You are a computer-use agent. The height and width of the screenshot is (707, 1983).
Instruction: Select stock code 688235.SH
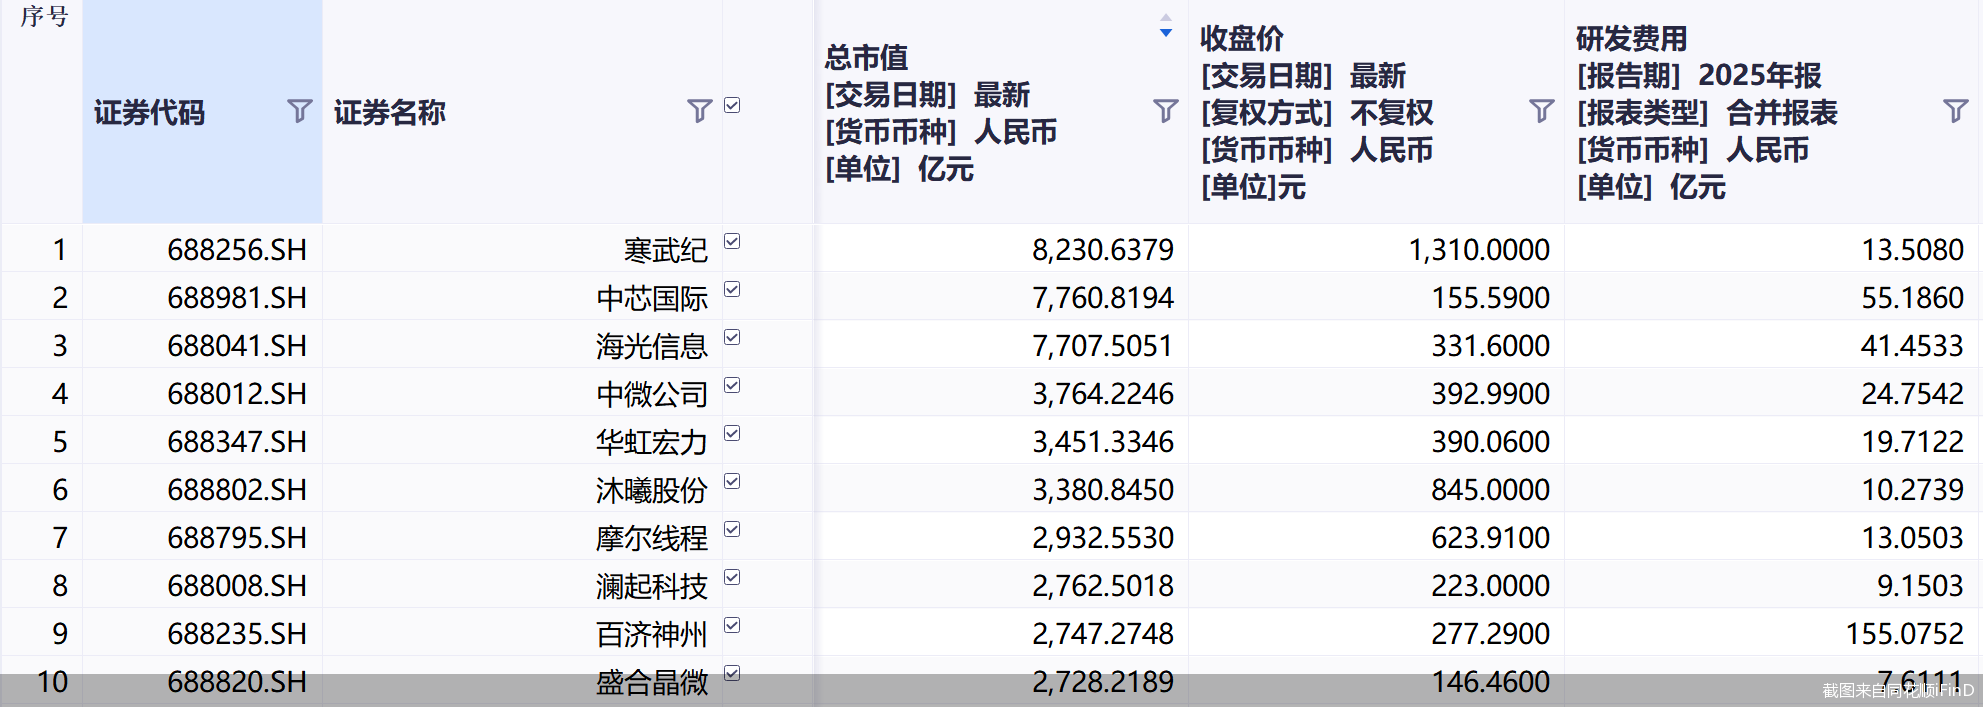point(237,634)
